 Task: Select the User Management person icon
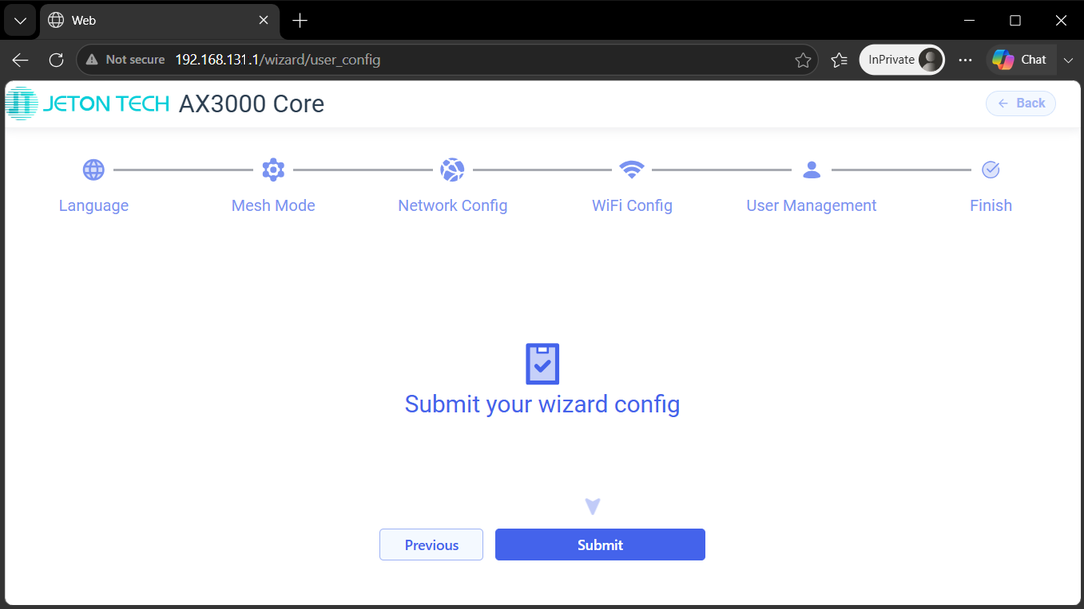pos(812,169)
